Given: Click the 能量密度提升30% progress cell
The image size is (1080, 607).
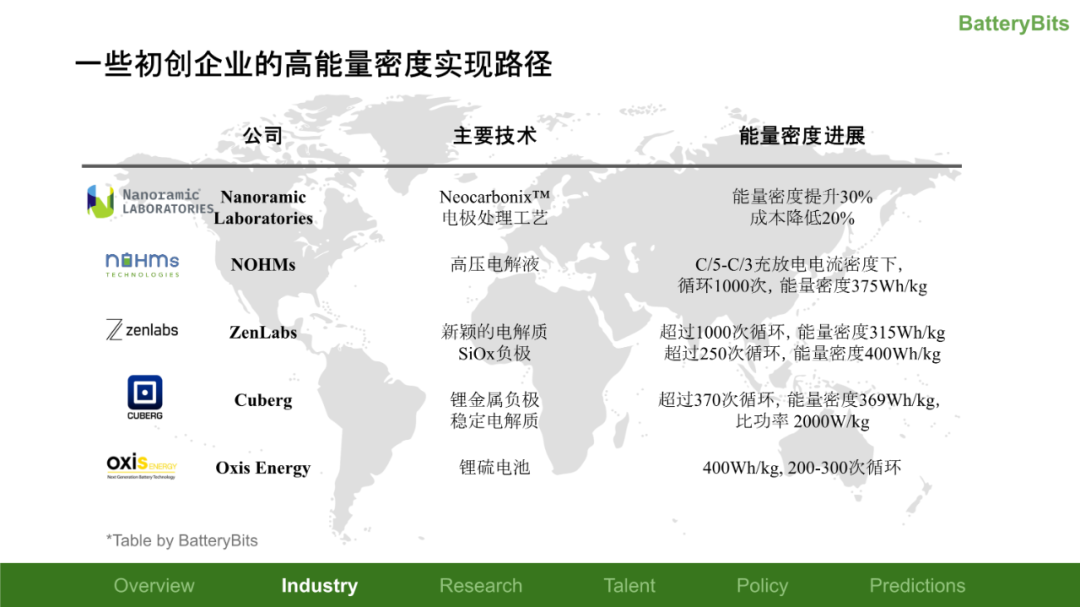Looking at the screenshot, I should coord(802,207).
